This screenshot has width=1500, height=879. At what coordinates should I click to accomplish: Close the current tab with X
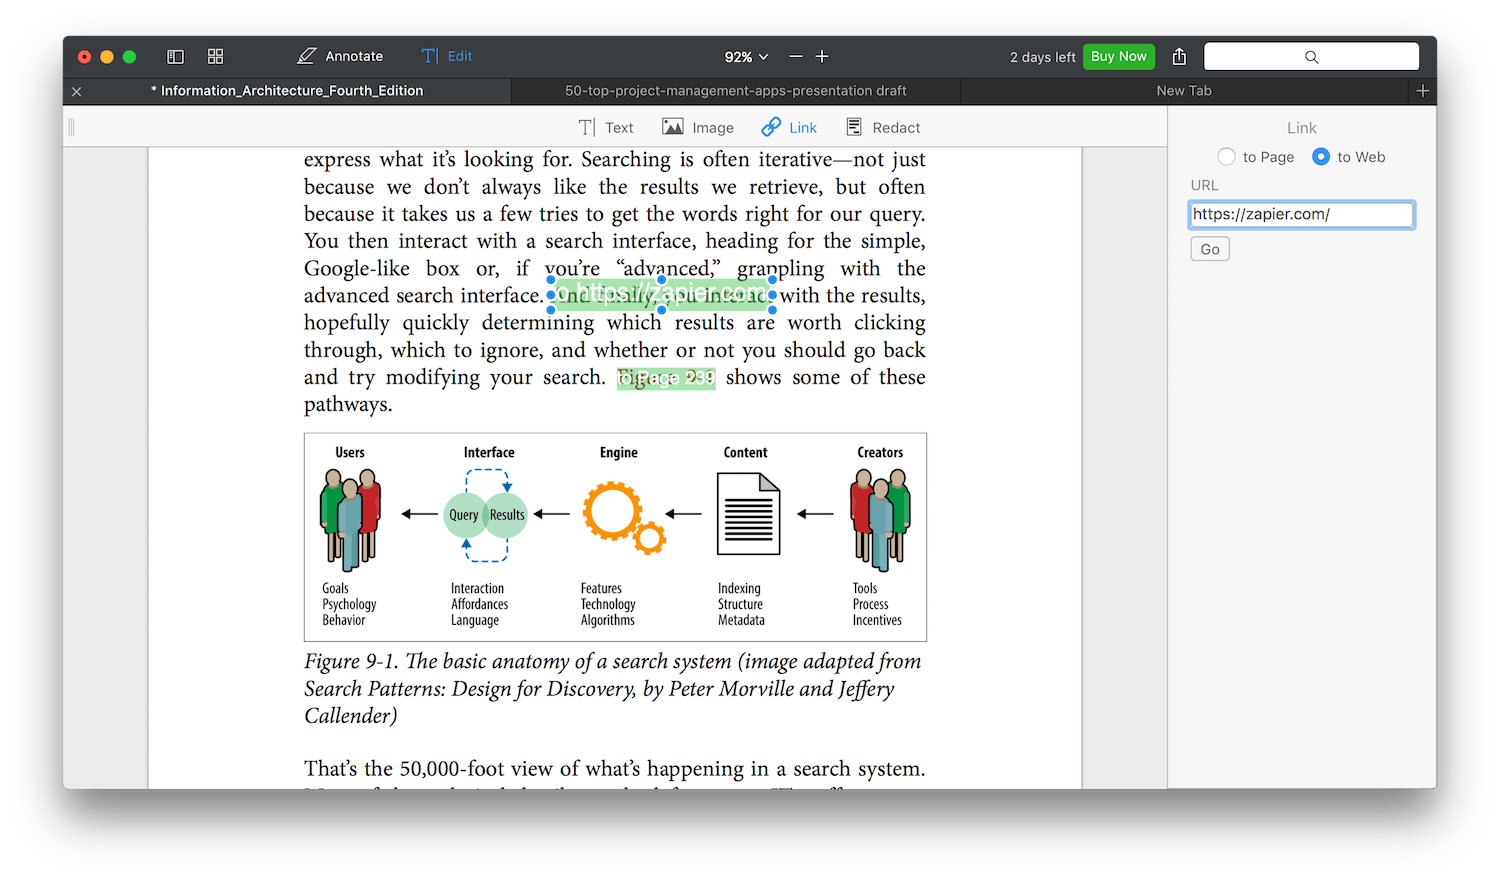(77, 91)
